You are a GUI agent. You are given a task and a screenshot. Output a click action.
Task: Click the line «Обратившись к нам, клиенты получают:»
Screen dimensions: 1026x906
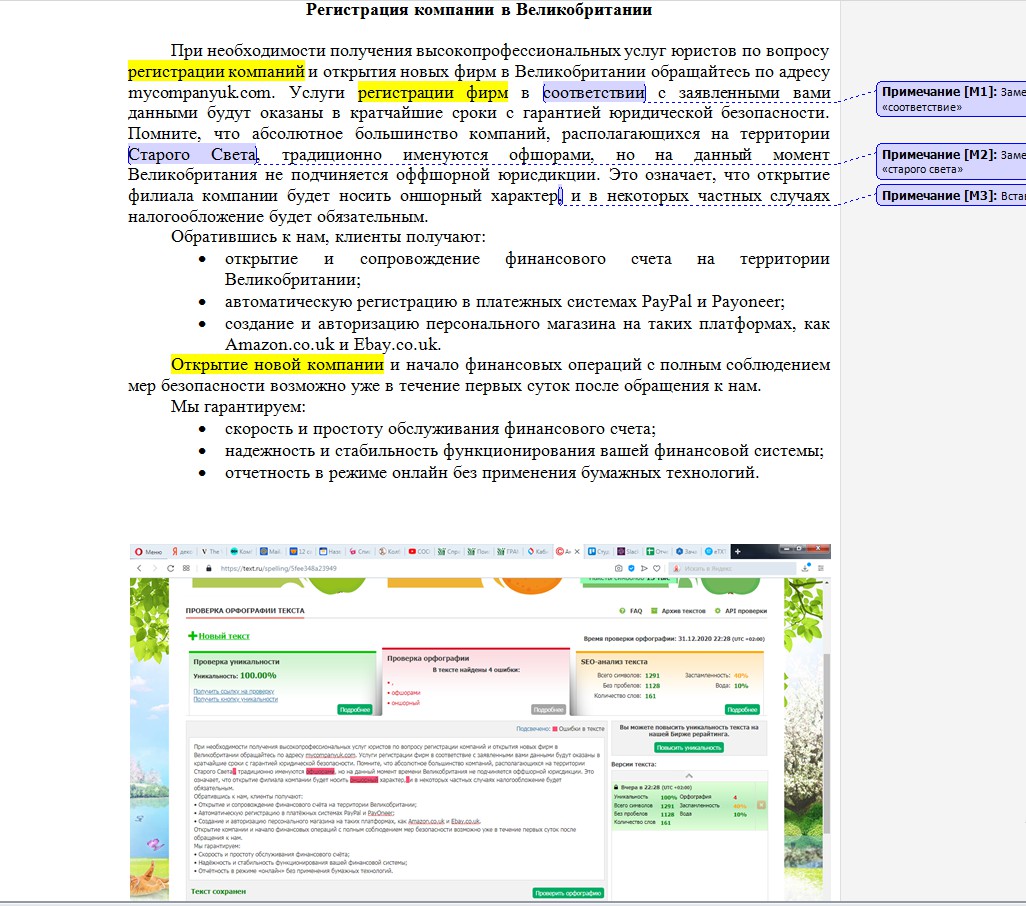click(328, 237)
